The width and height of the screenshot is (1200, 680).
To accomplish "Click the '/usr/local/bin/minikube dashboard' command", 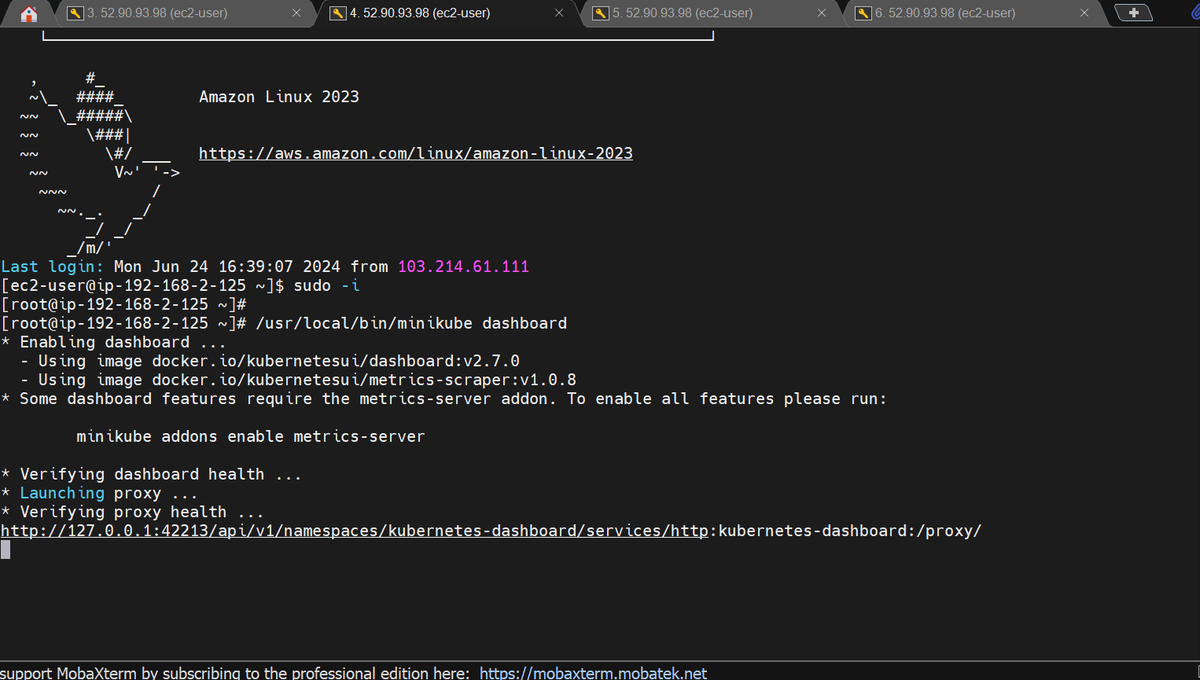I will (x=411, y=324).
